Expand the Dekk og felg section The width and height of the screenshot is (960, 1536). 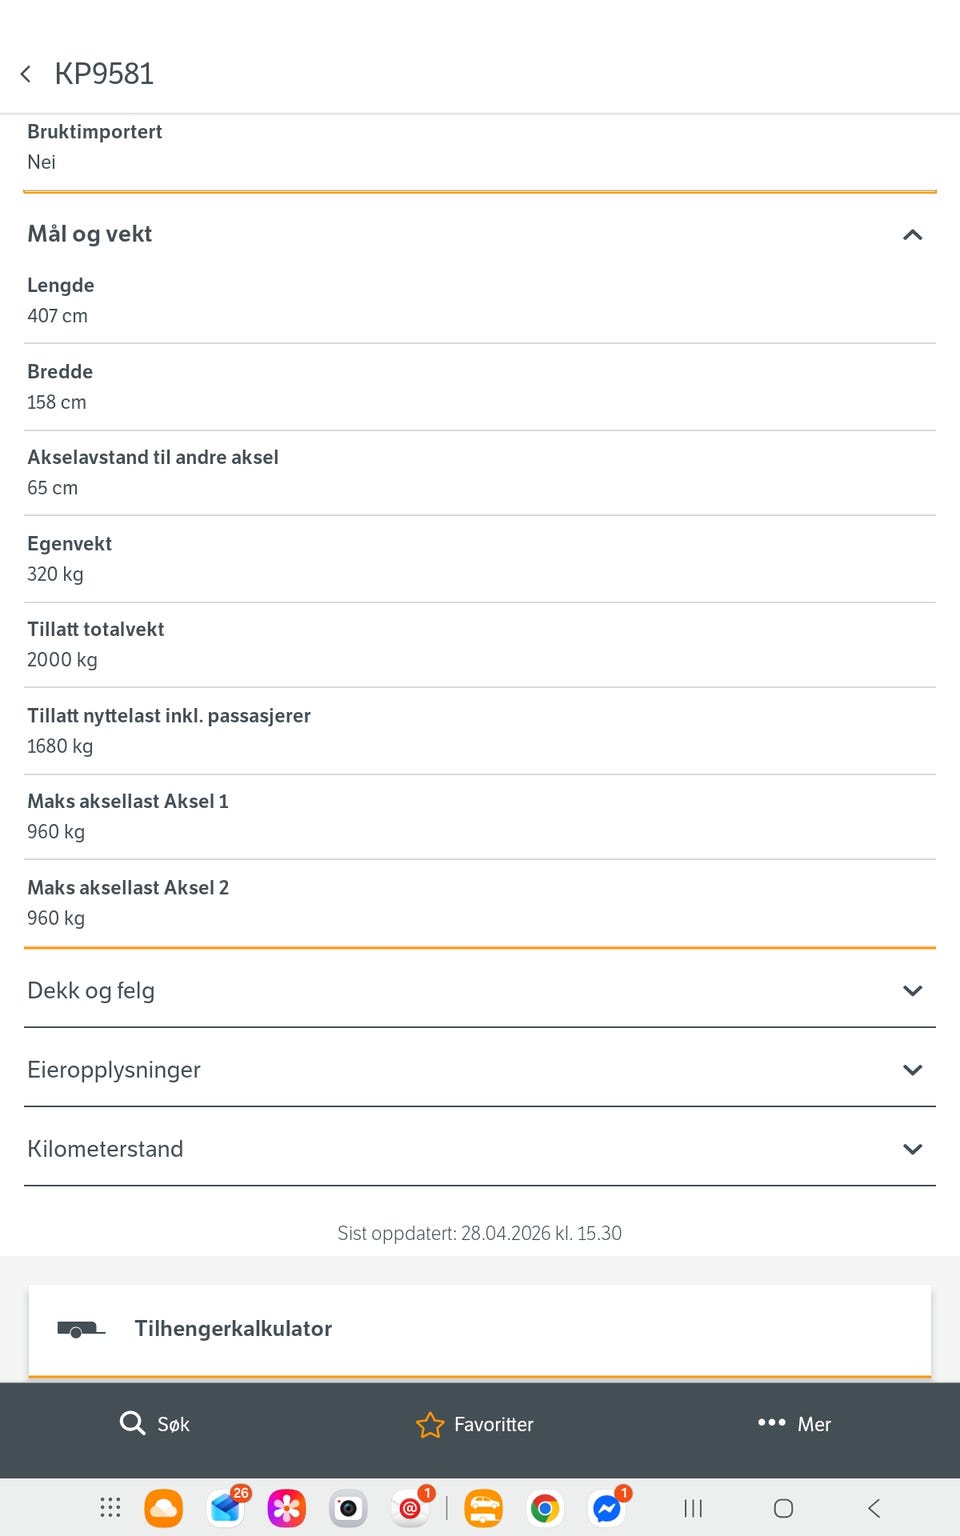[x=480, y=990]
